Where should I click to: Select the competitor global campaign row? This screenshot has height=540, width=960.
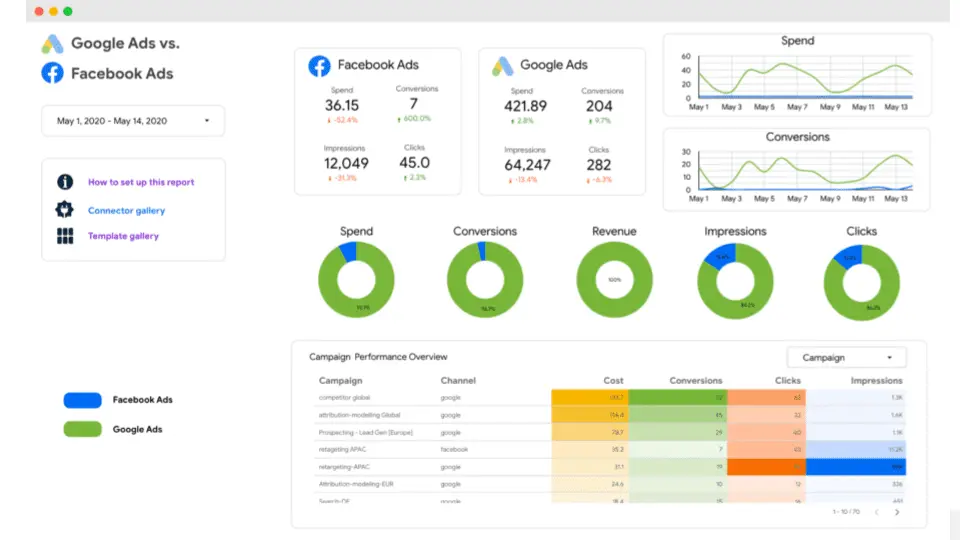coord(610,397)
